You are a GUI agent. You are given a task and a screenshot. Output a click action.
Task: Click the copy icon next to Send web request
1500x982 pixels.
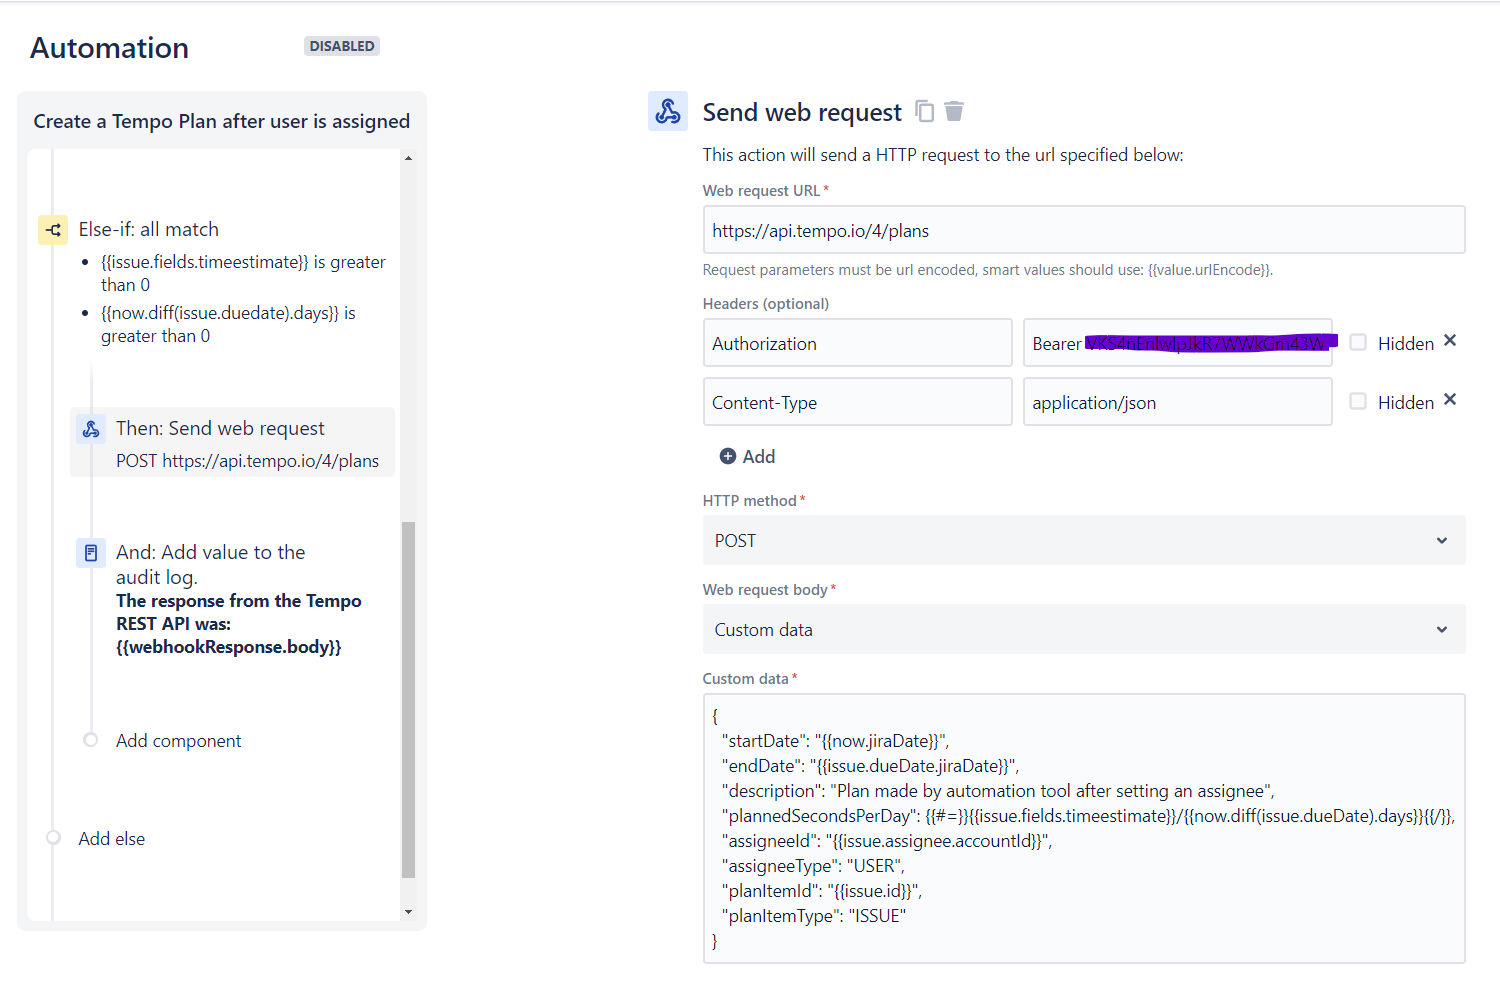point(925,112)
